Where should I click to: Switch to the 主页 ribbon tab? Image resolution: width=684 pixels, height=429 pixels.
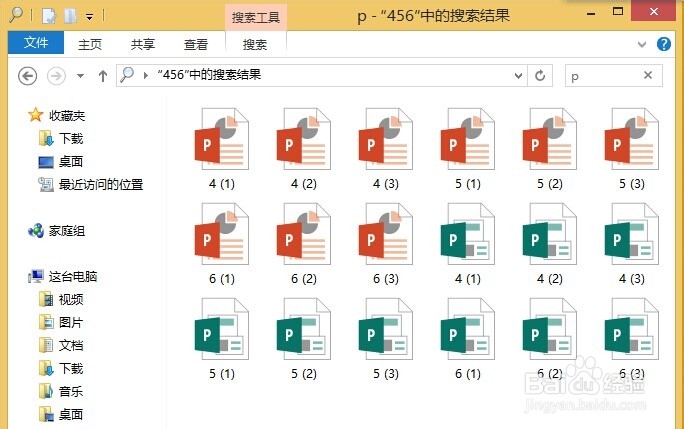pos(90,44)
